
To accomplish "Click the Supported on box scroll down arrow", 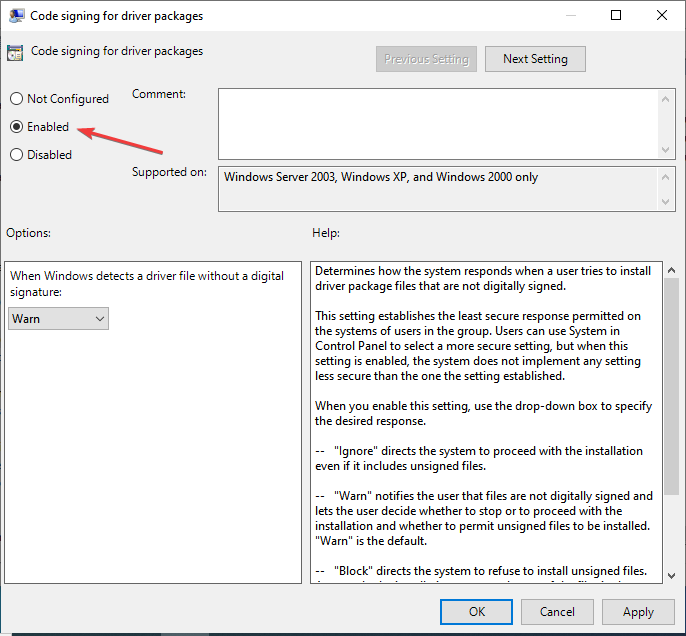I will coord(667,203).
